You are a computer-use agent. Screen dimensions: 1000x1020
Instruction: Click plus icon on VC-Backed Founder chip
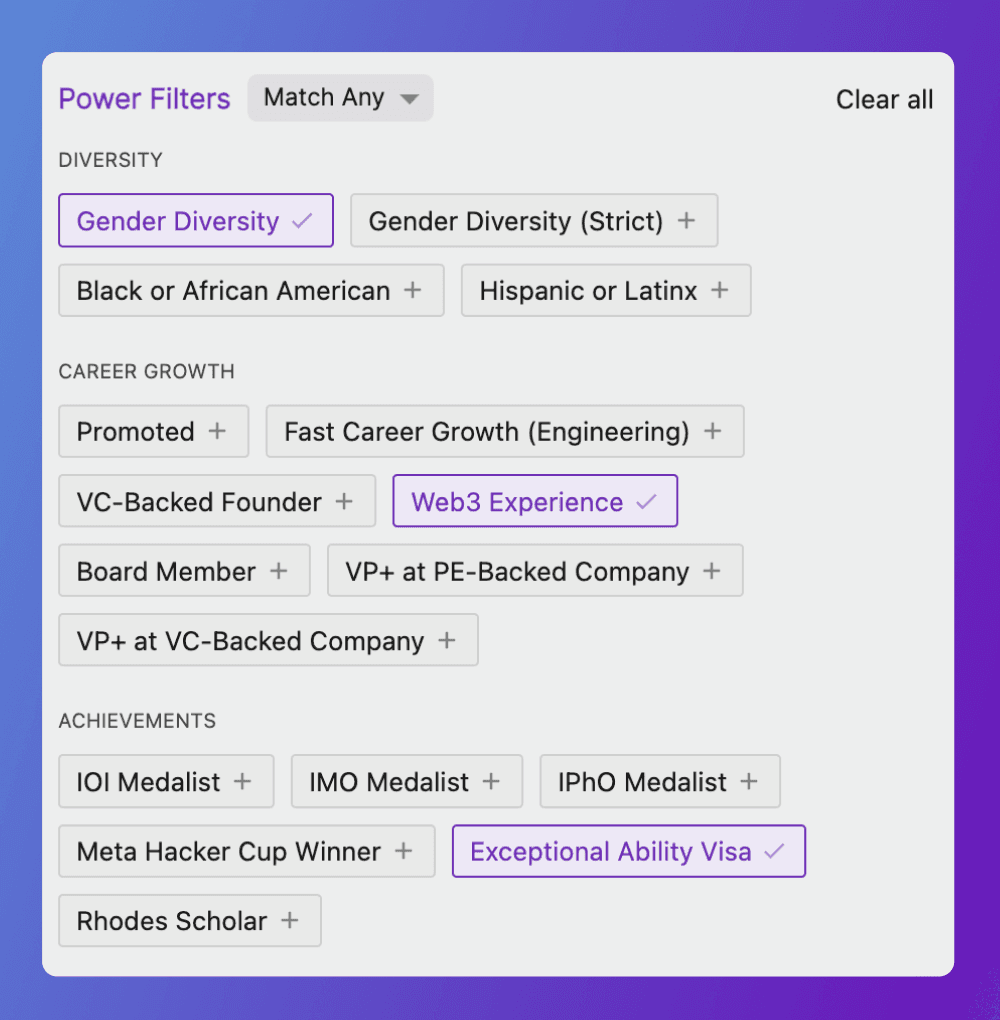(344, 501)
